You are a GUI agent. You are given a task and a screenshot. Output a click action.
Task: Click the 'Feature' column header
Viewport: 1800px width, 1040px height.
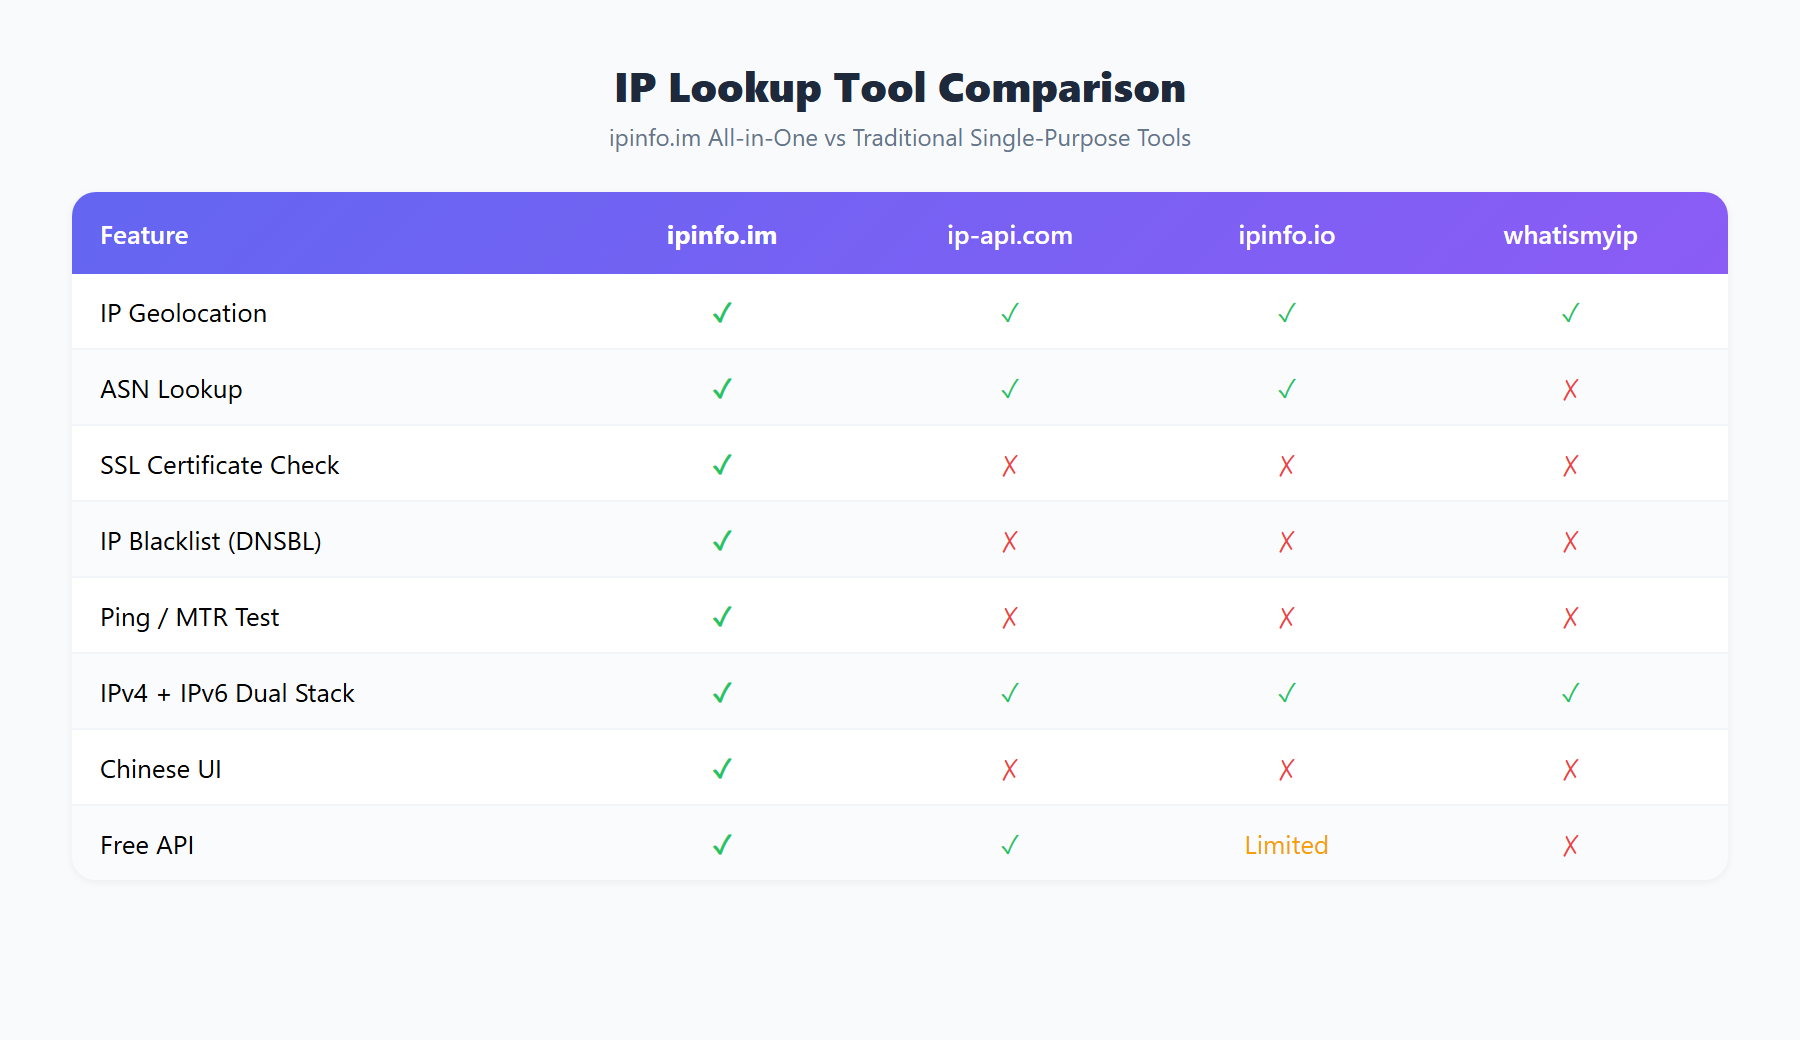144,235
